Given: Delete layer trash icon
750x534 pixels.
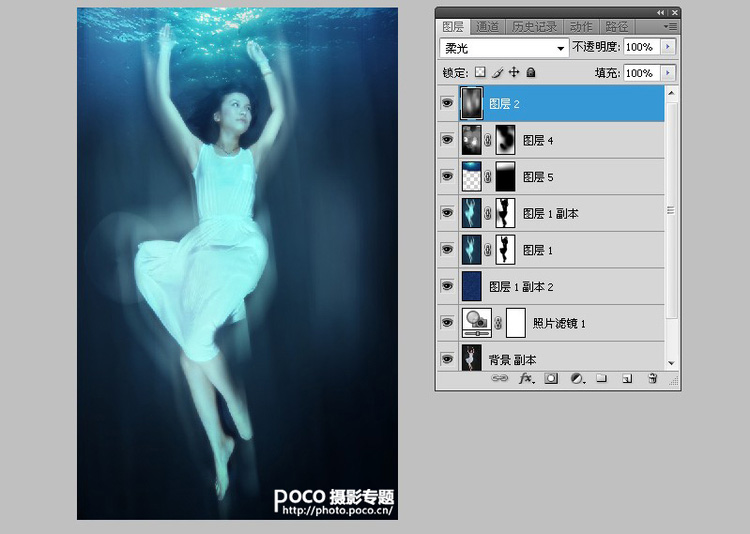Looking at the screenshot, I should pyautogui.click(x=652, y=378).
